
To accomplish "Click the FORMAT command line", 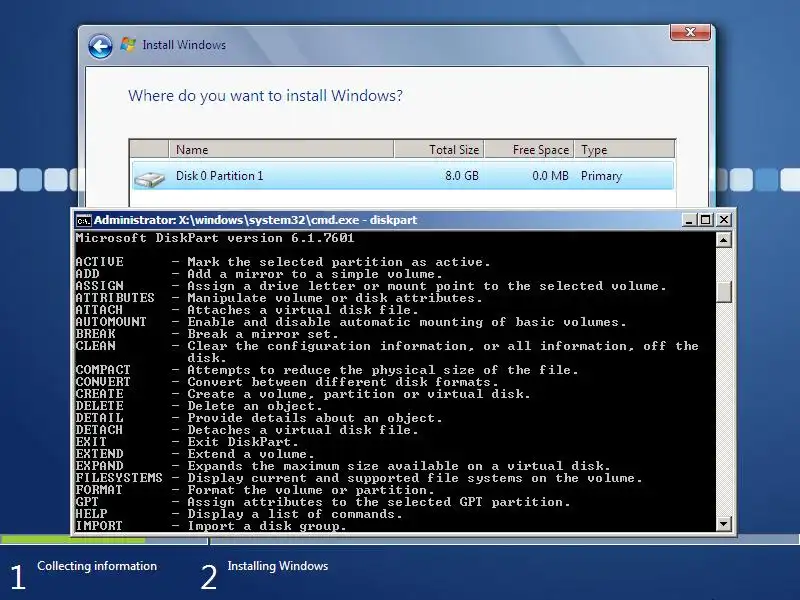I will pyautogui.click(x=255, y=490).
